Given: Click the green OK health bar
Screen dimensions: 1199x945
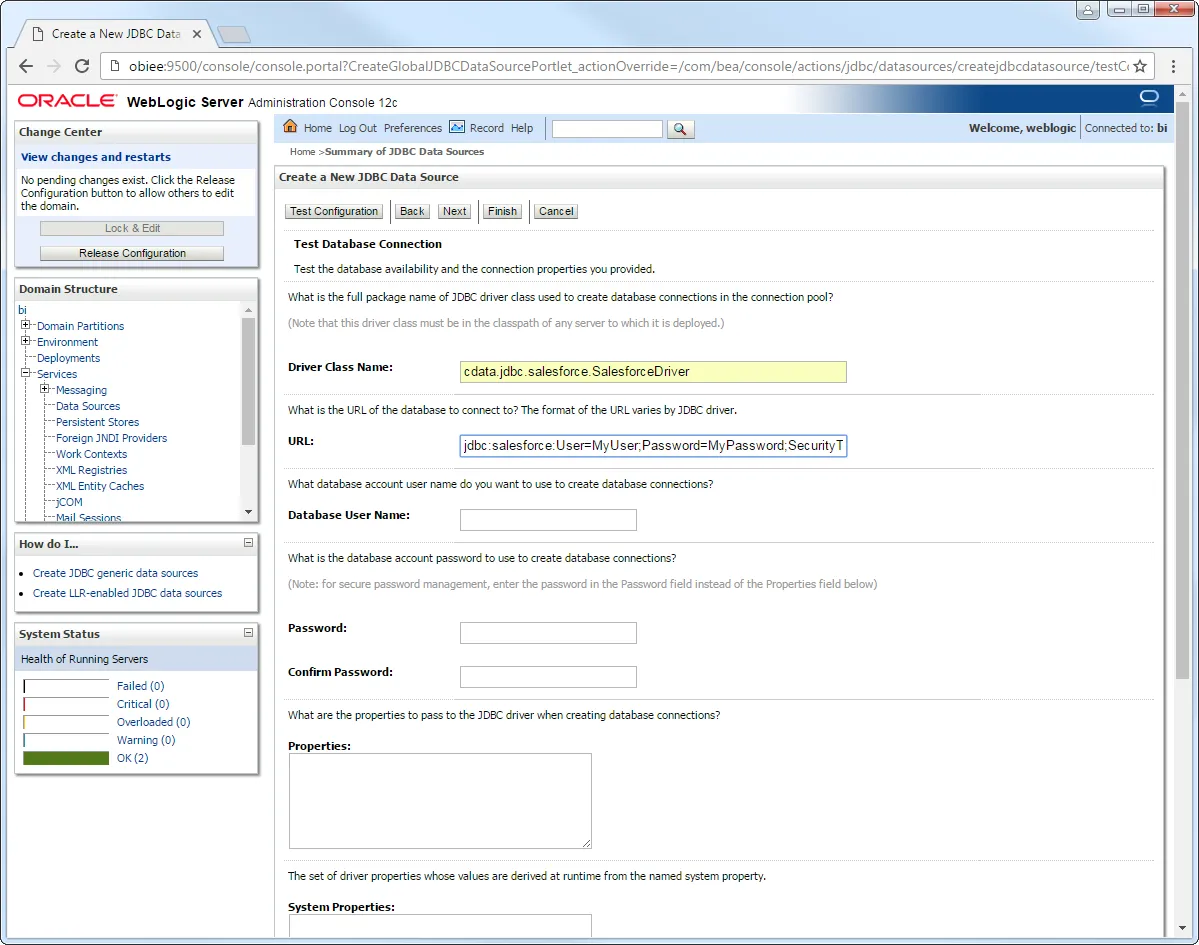Looking at the screenshot, I should [65, 758].
